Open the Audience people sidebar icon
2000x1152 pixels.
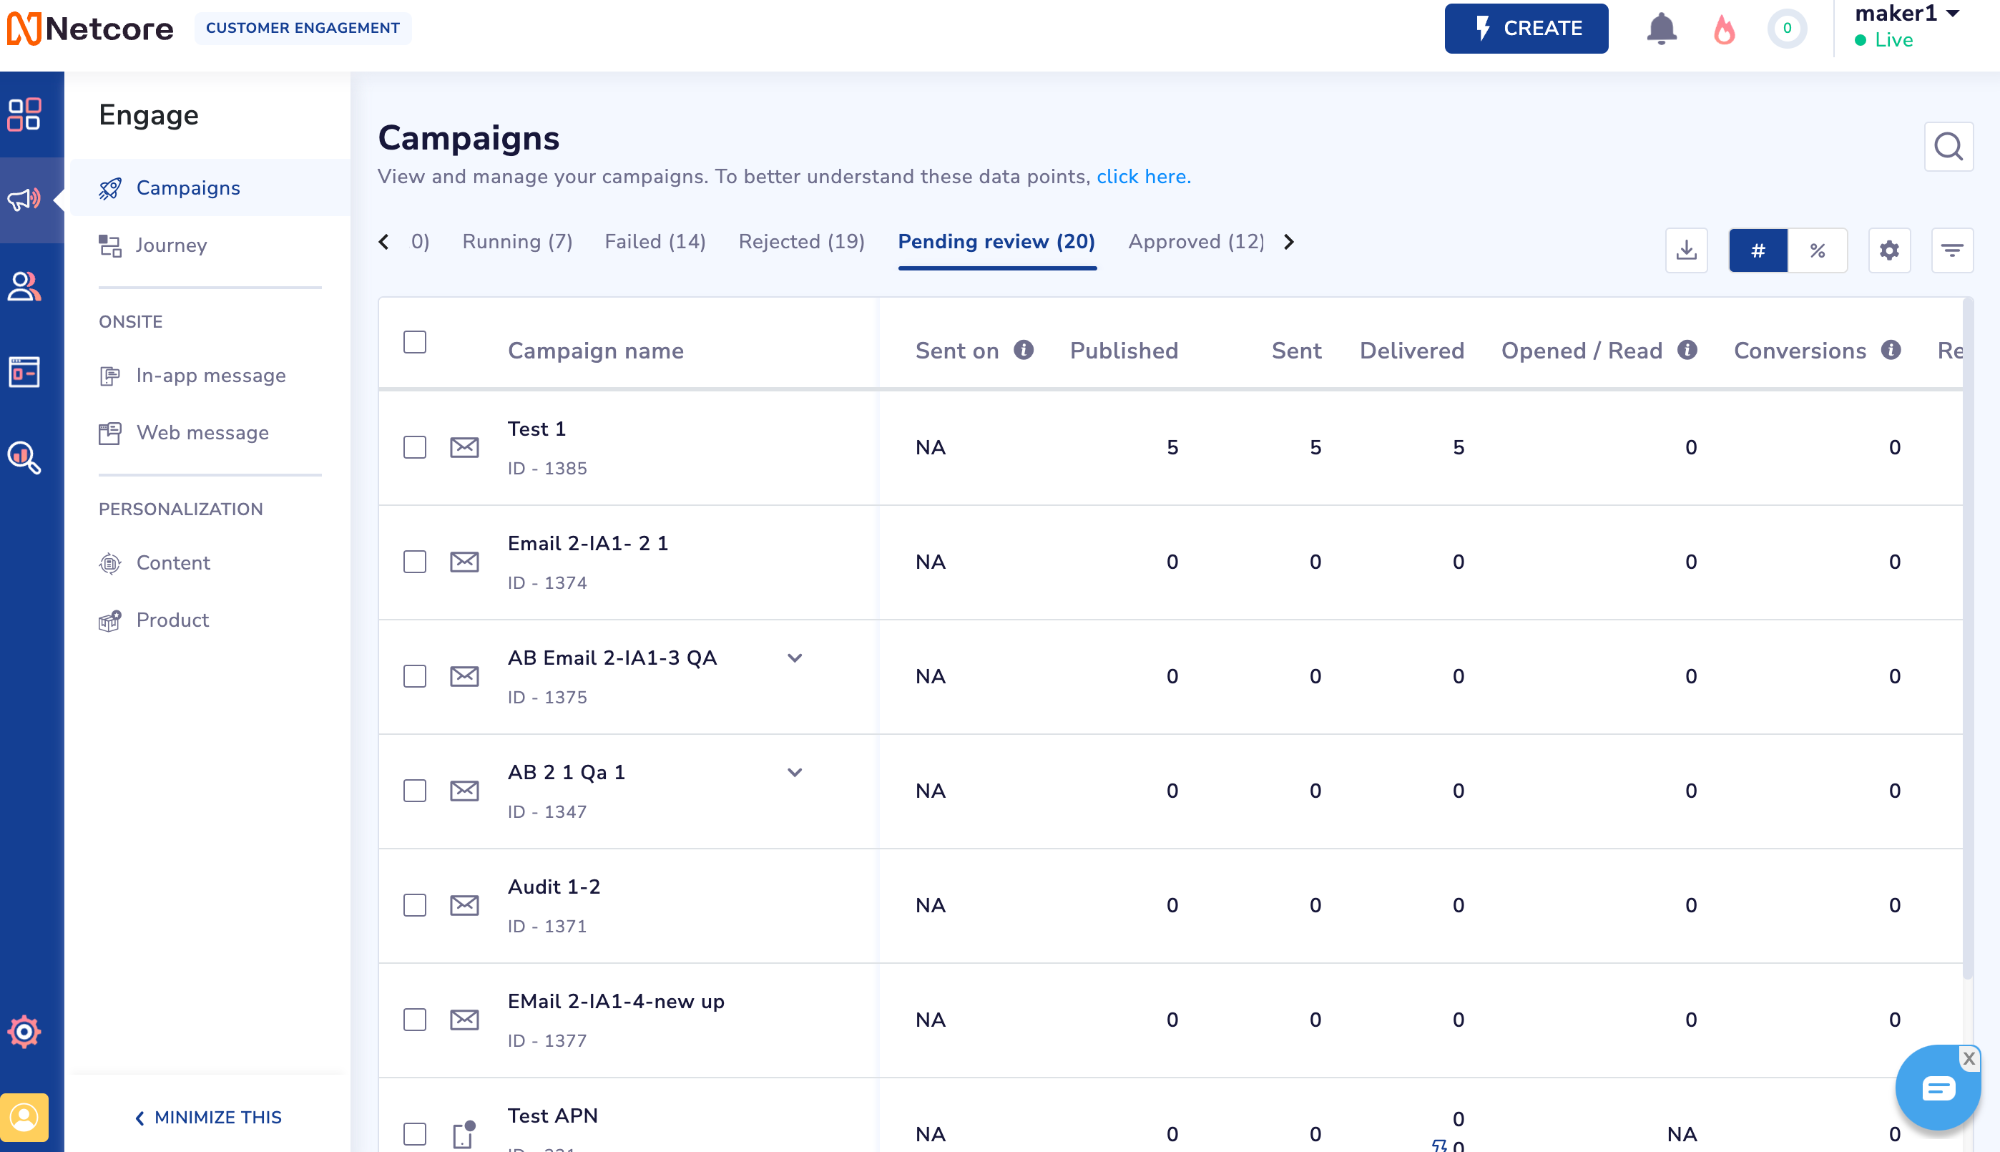(x=24, y=287)
